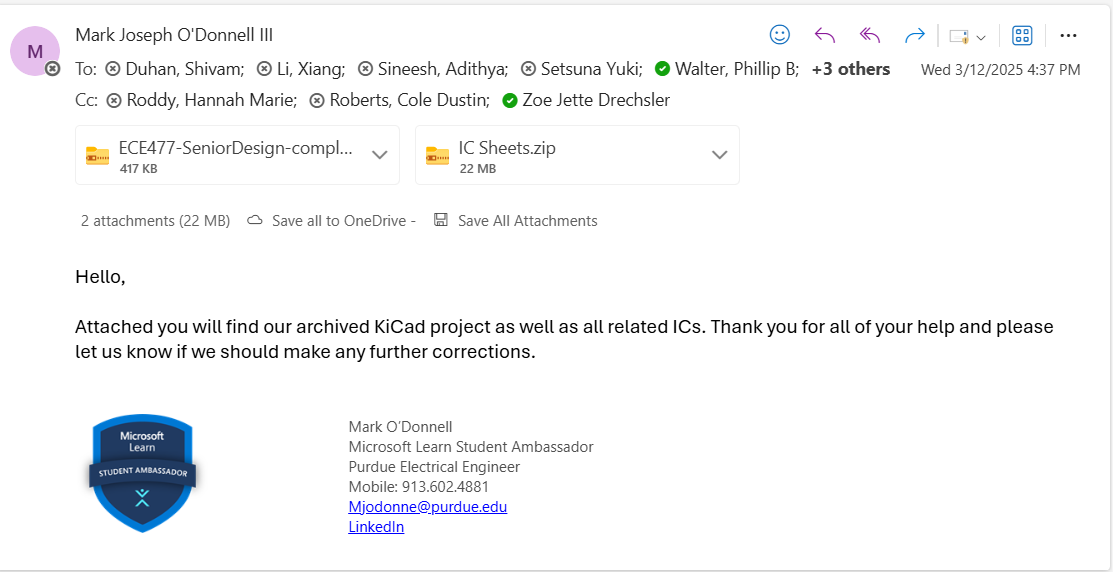
Task: Open the Mjodonne@purdue.edu email link
Action: (x=427, y=507)
